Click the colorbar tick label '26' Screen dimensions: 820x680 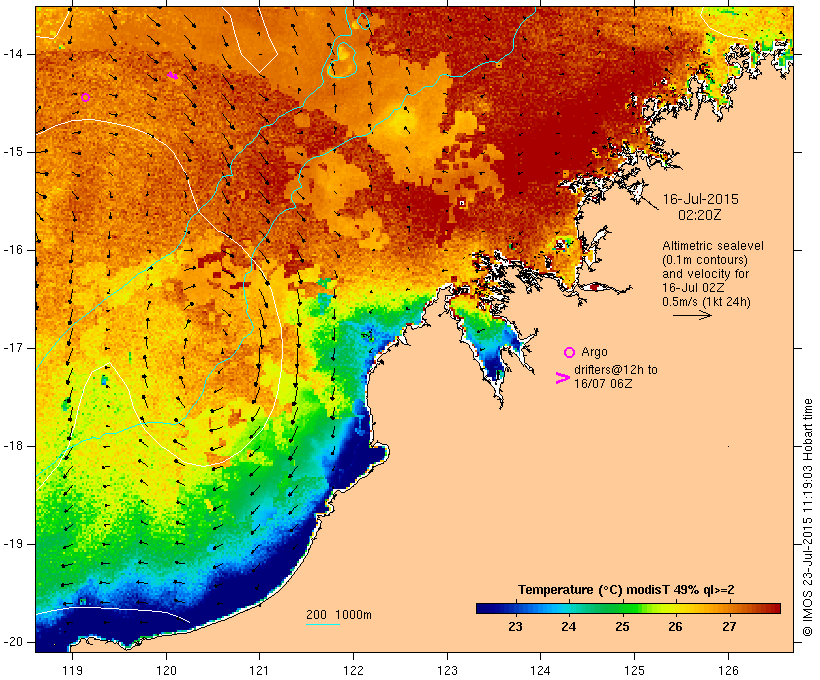675,627
